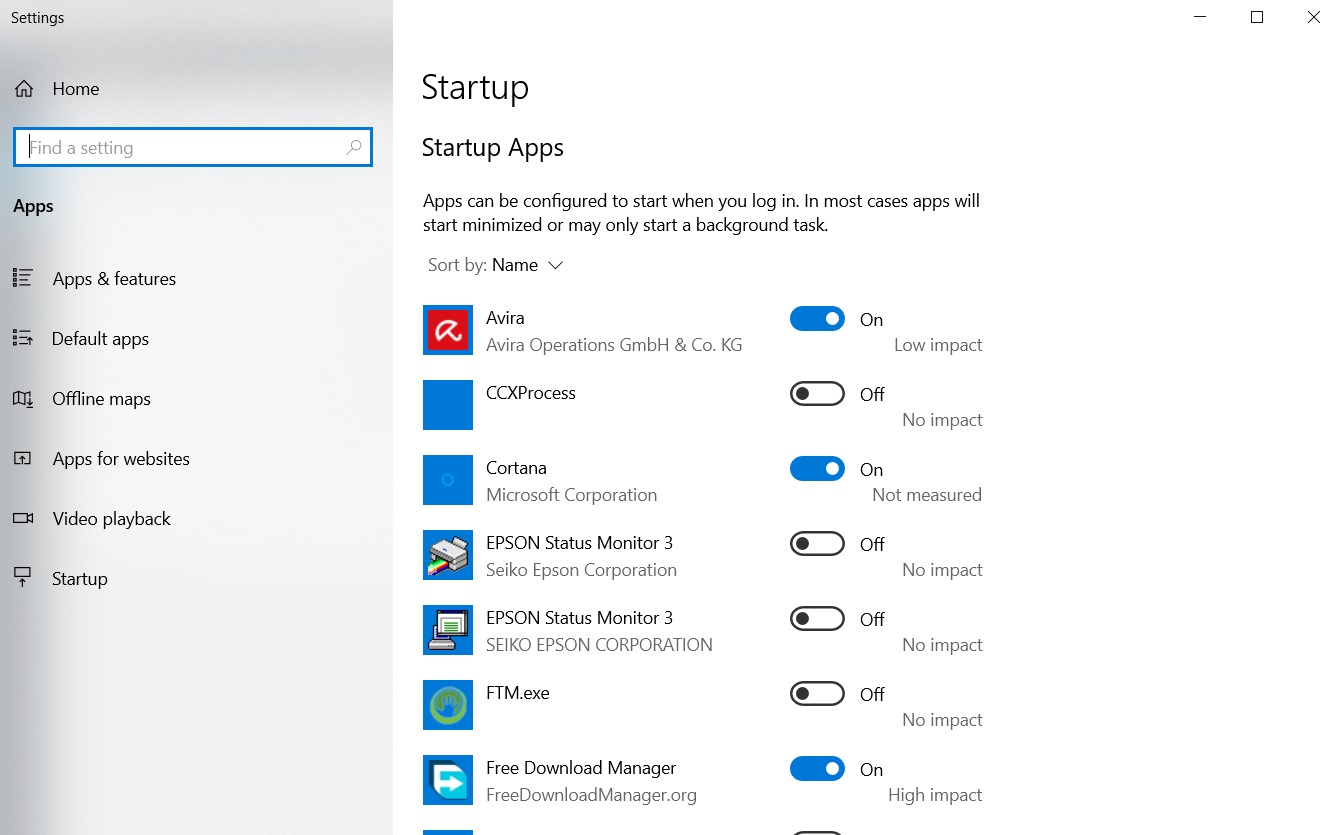Image resolution: width=1339 pixels, height=835 pixels.
Task: Click the High impact label
Action: (x=935, y=795)
